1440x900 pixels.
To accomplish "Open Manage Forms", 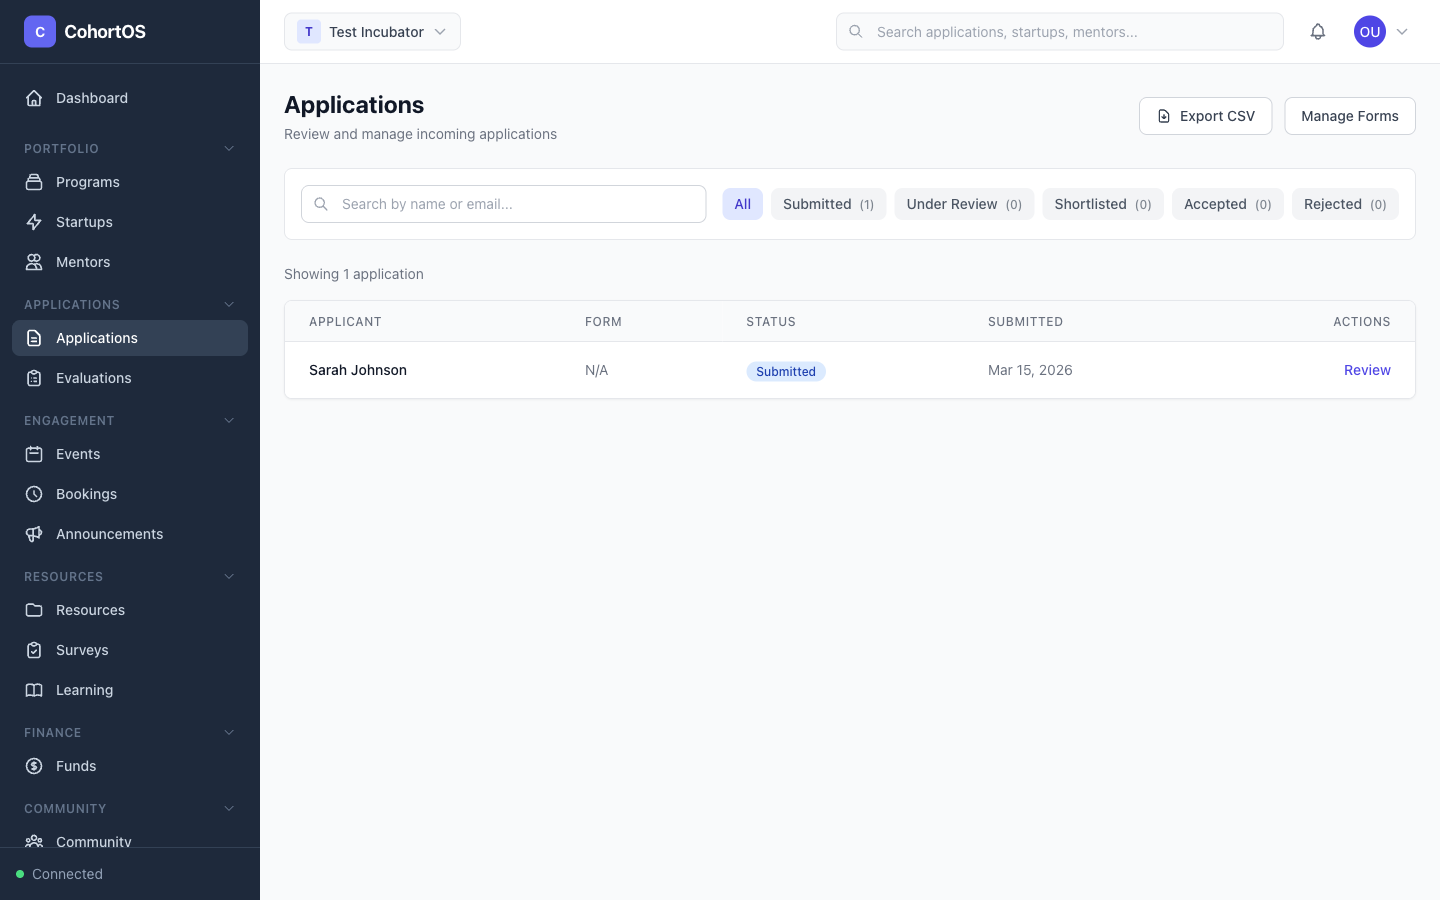I will 1350,115.
